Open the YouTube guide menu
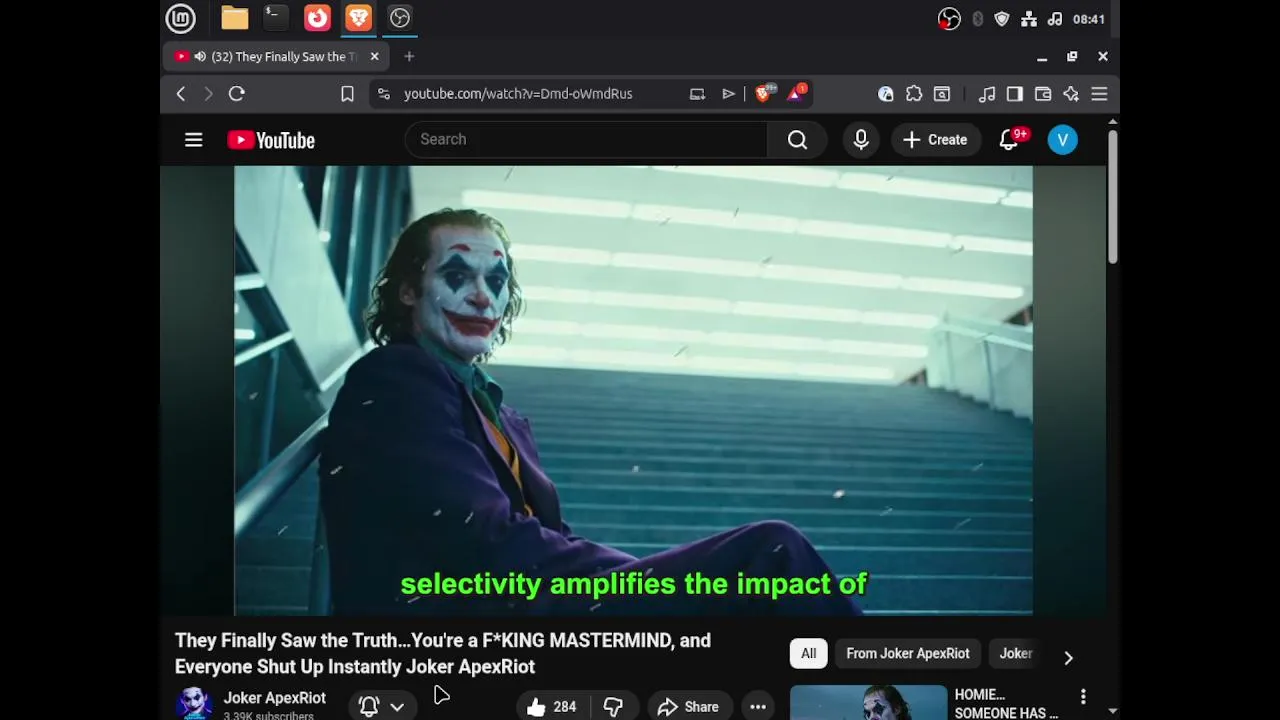The height and width of the screenshot is (720, 1280). point(194,140)
